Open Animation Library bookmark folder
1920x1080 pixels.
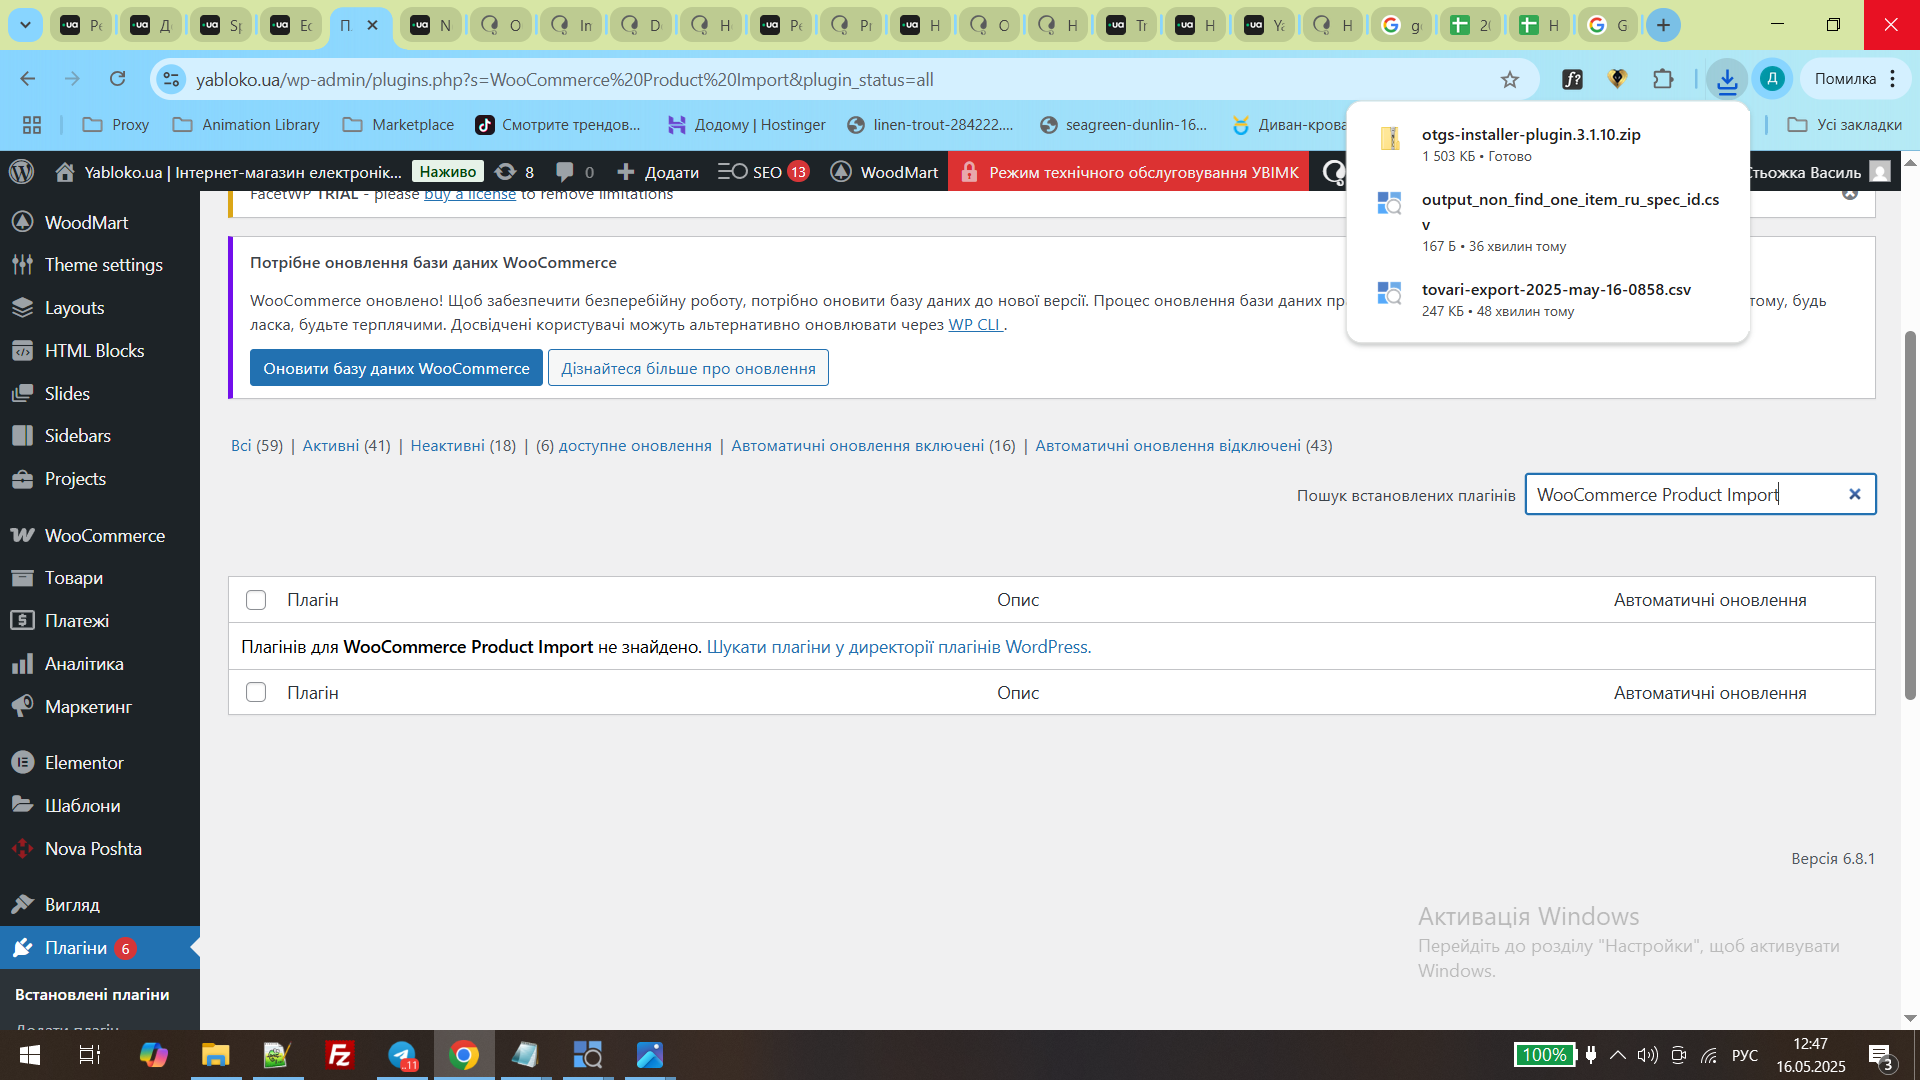(x=246, y=125)
